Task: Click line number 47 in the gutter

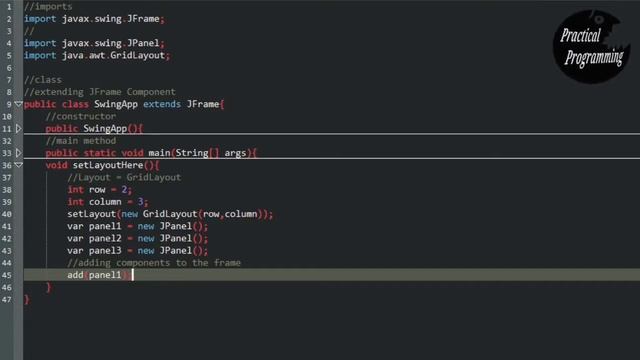Action: pyautogui.click(x=7, y=300)
